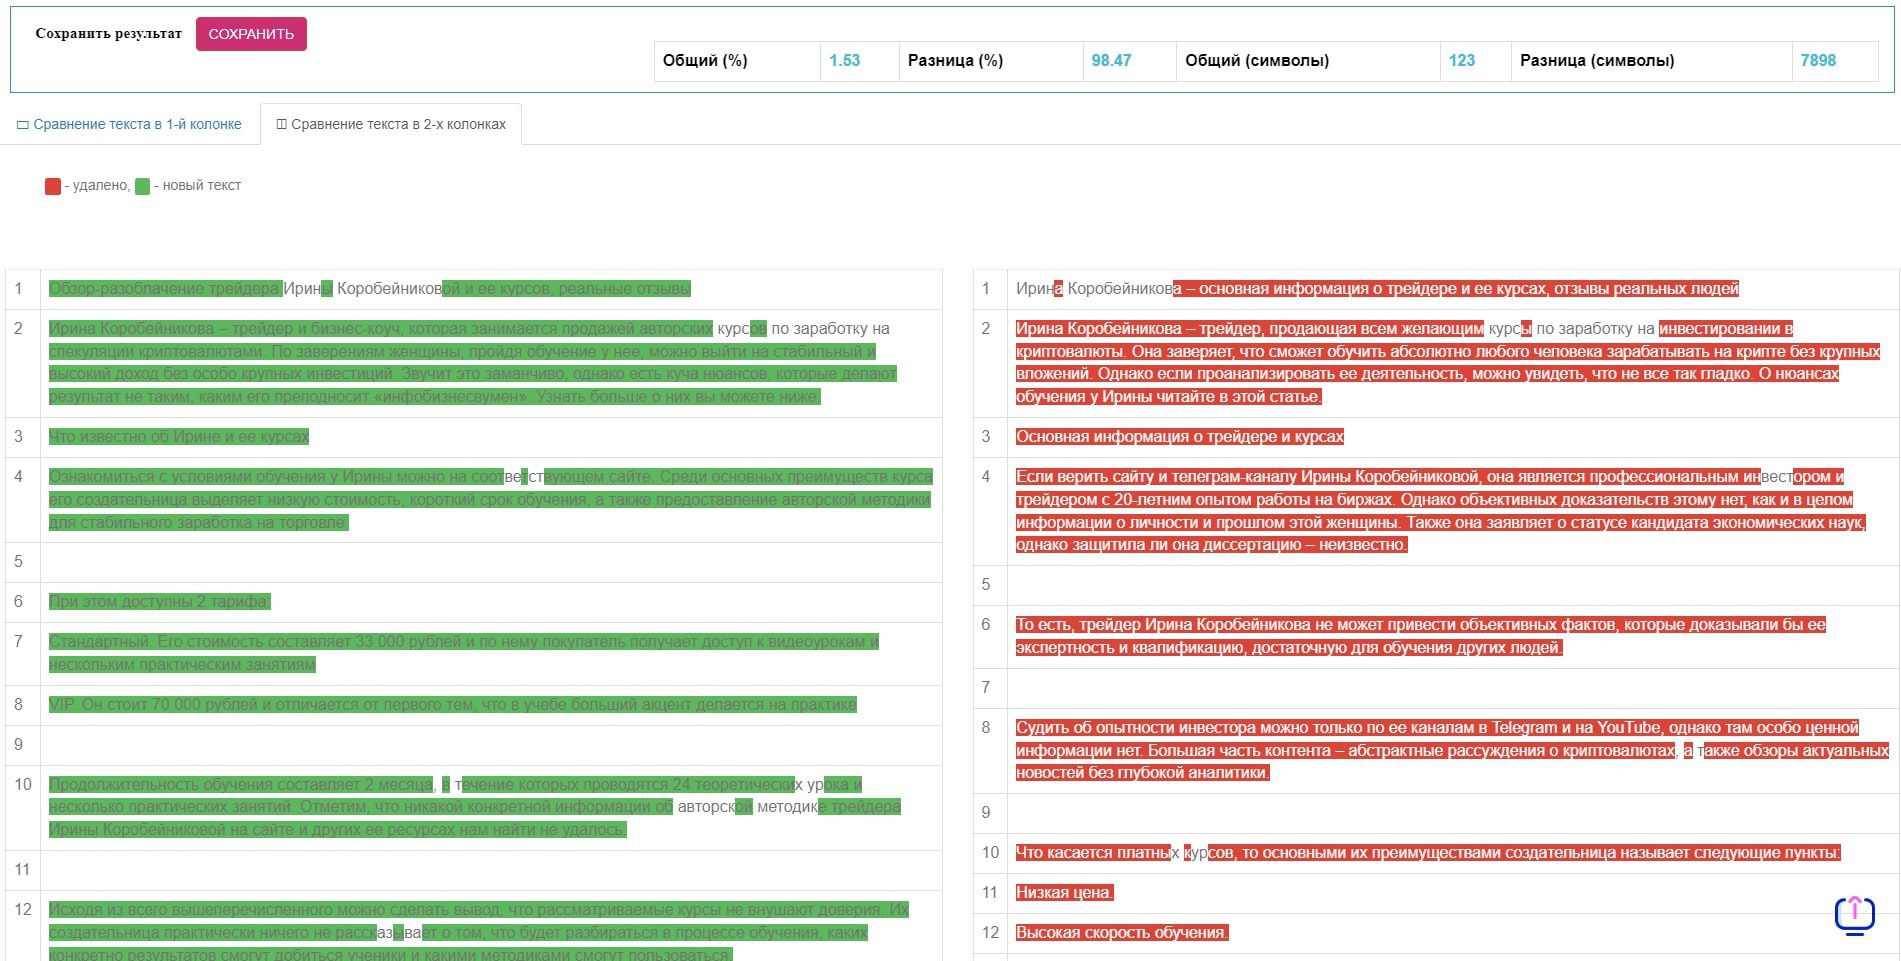1901x961 pixels.
Task: Click left paragraph starting Ирина Коробейникова – трейдер и бизнес-коуч
Action: 473,363
